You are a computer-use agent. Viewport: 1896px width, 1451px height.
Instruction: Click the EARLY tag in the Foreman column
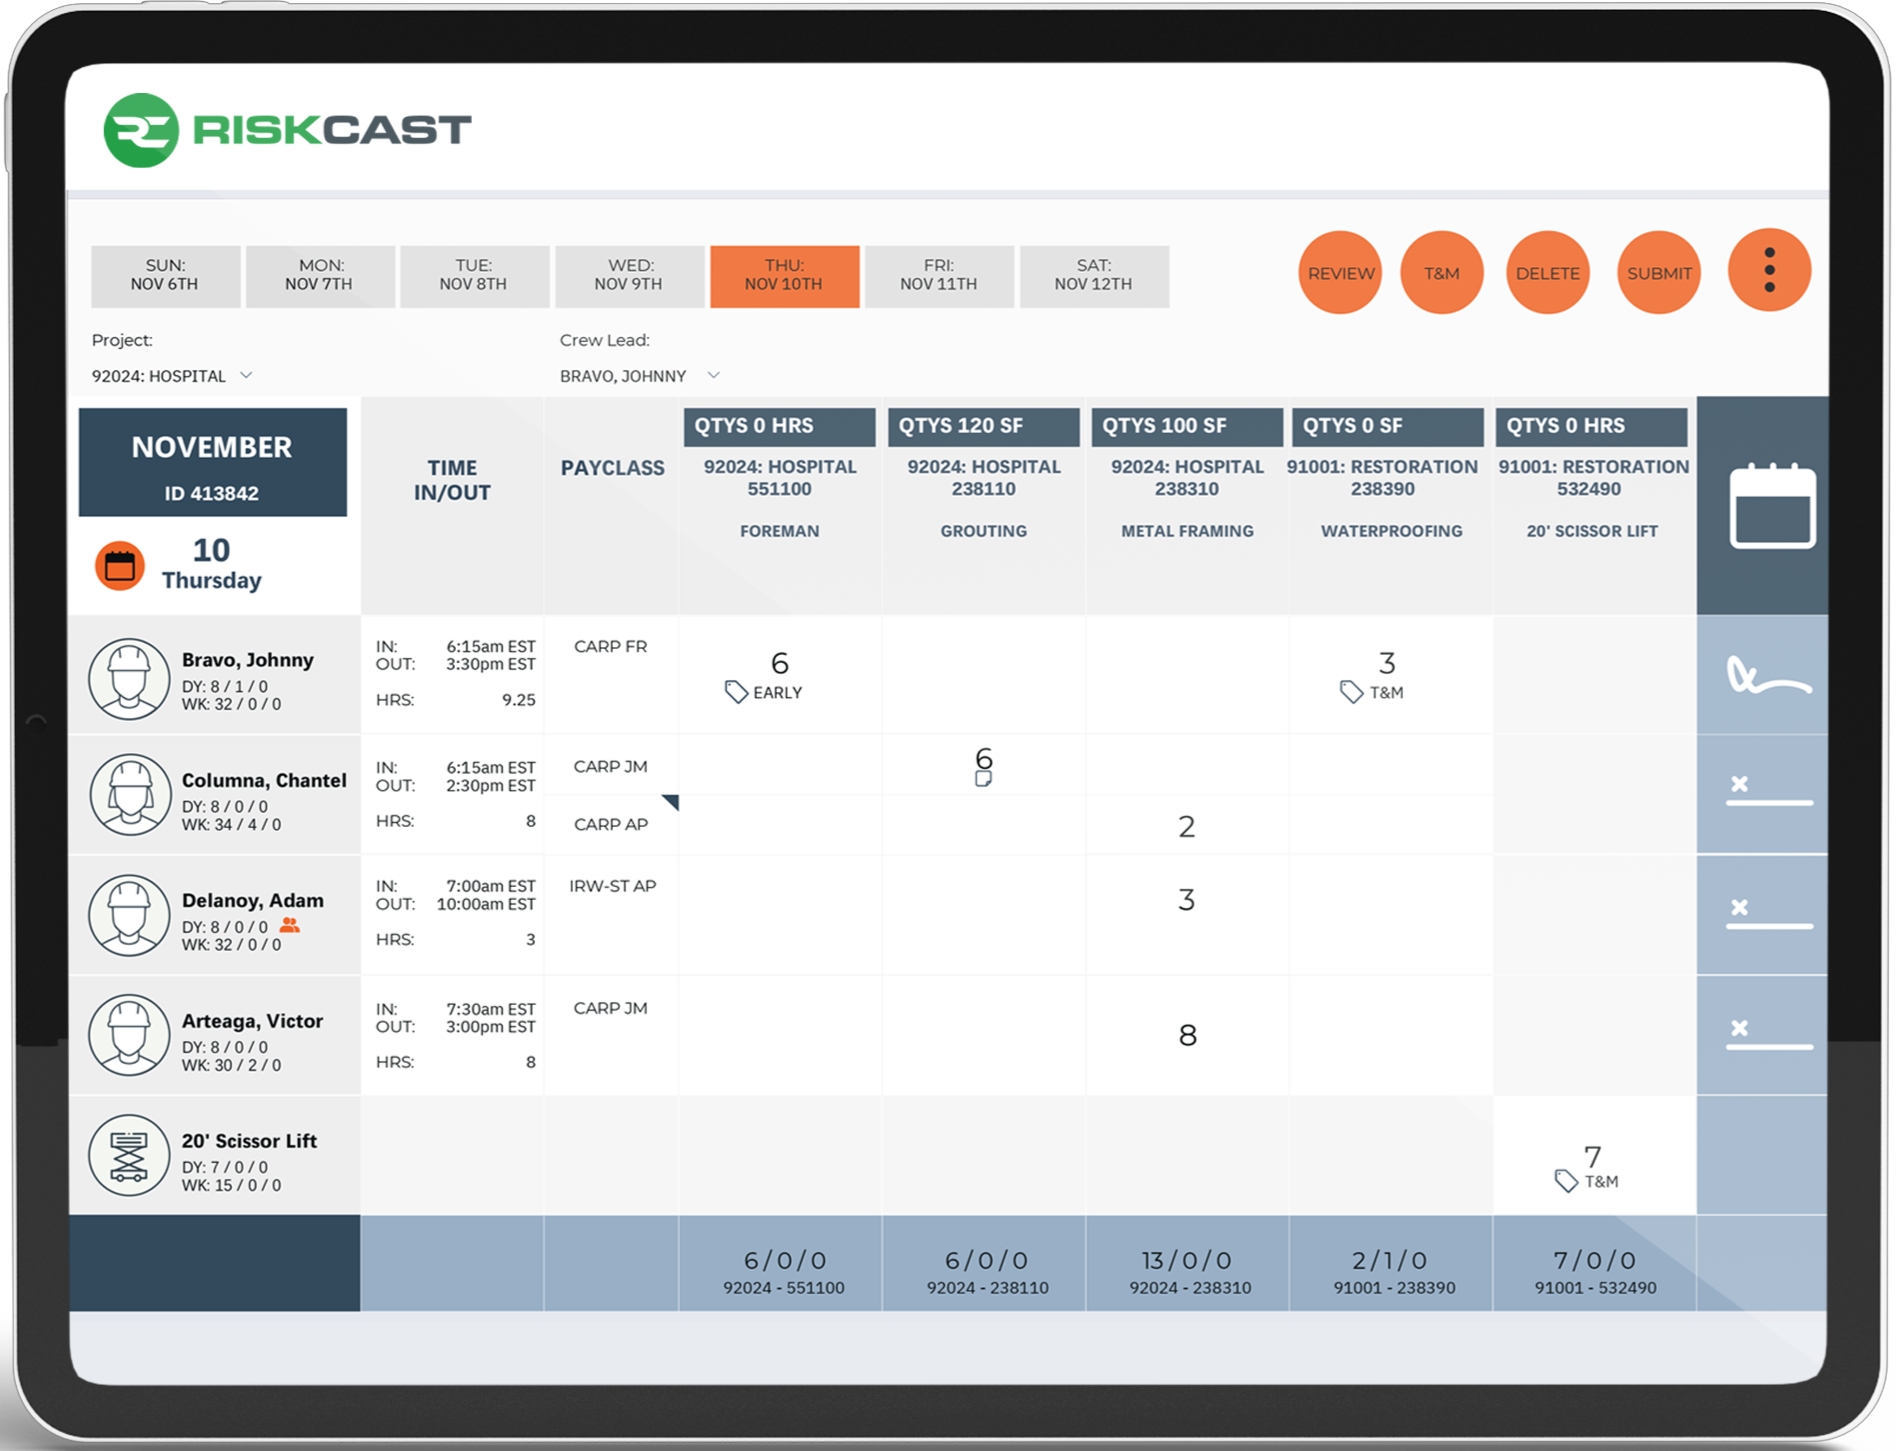[x=765, y=691]
